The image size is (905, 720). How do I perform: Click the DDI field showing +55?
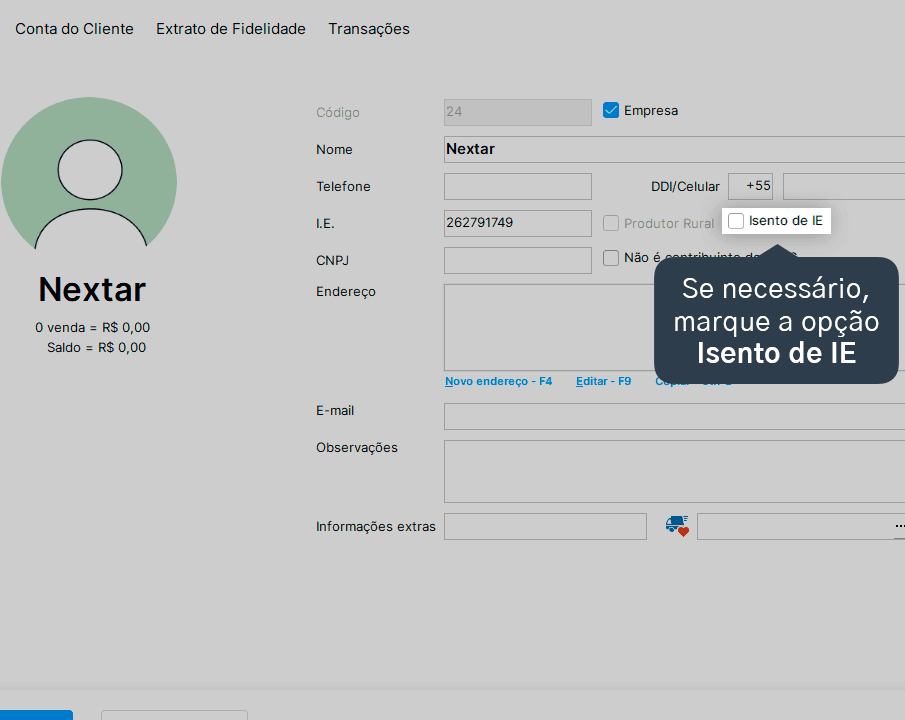(x=750, y=186)
